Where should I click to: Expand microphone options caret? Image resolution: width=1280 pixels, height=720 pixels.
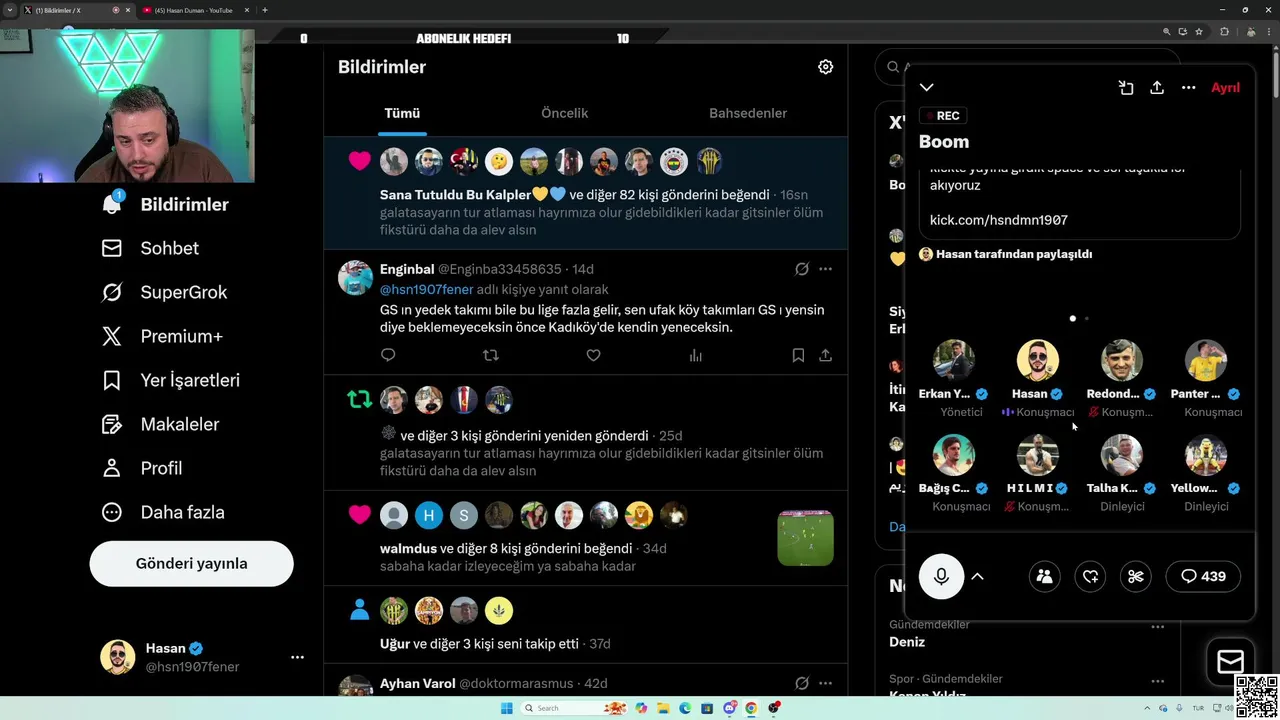(x=978, y=576)
